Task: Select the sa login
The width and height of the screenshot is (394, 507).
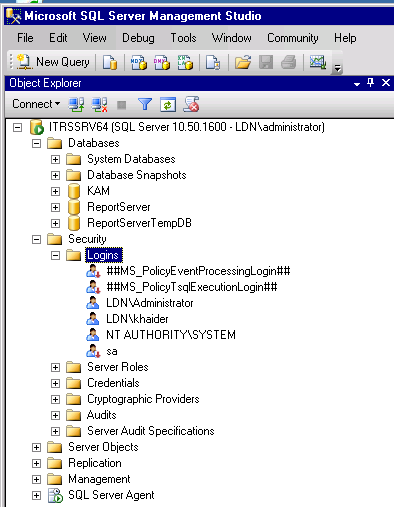Action: [112, 351]
